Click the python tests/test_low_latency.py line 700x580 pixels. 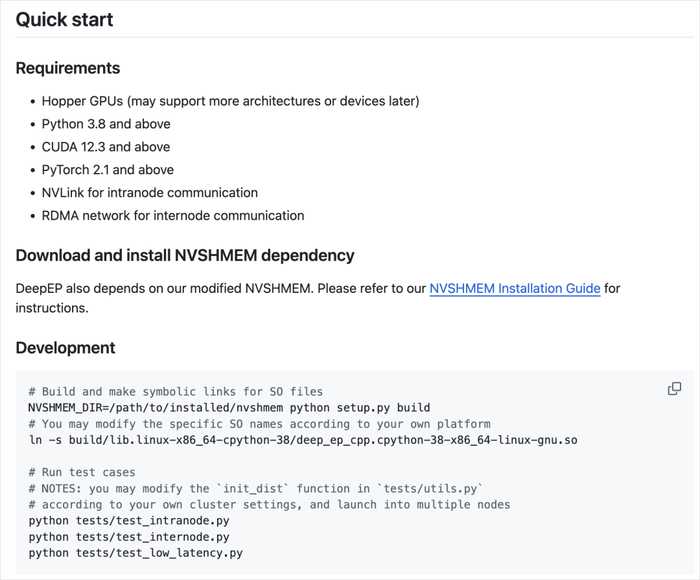coord(135,553)
